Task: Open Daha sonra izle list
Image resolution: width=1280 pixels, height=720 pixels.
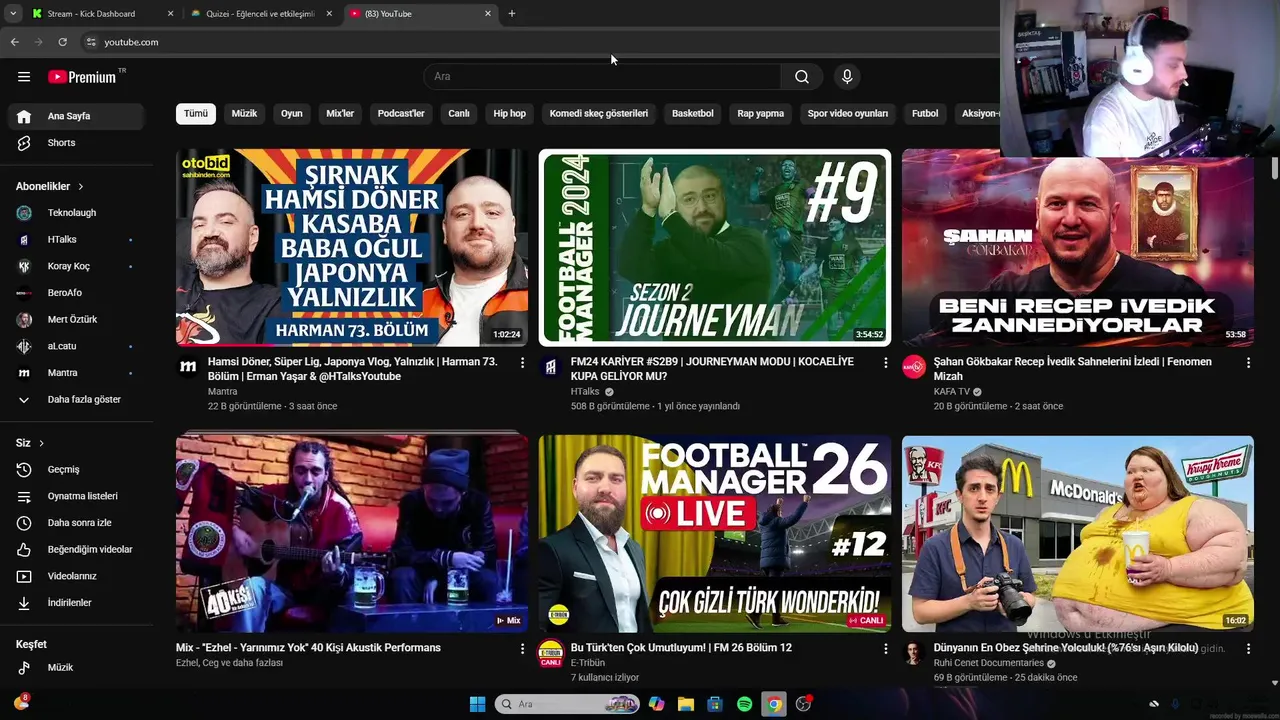Action: (76, 523)
